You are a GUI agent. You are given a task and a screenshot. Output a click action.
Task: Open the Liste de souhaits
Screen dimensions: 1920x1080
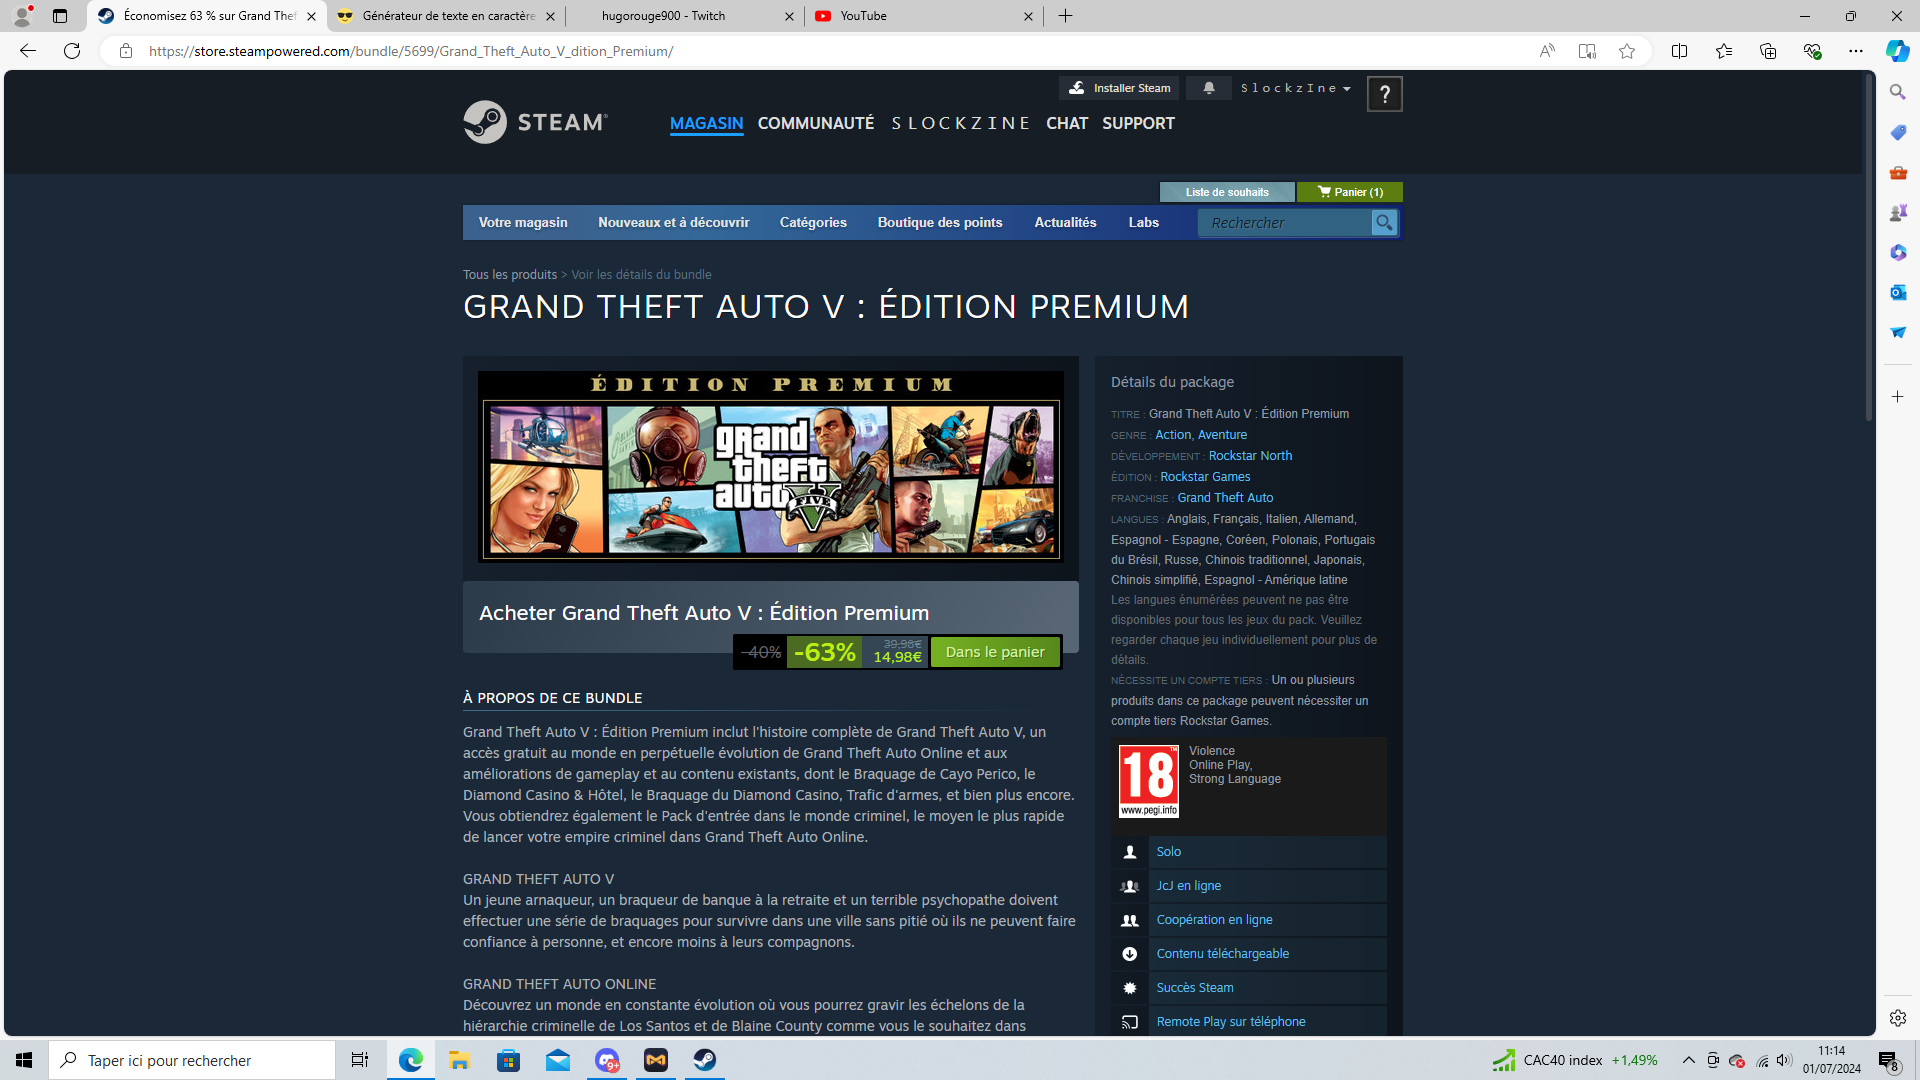click(x=1227, y=192)
